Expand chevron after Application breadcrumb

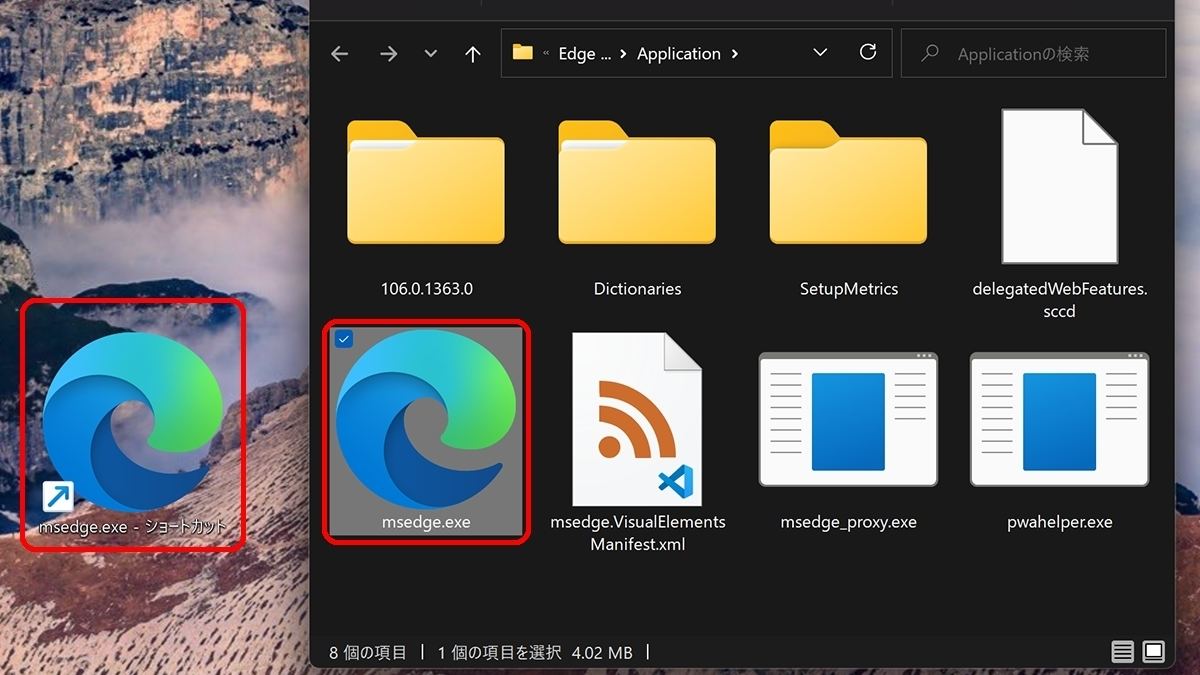(735, 54)
